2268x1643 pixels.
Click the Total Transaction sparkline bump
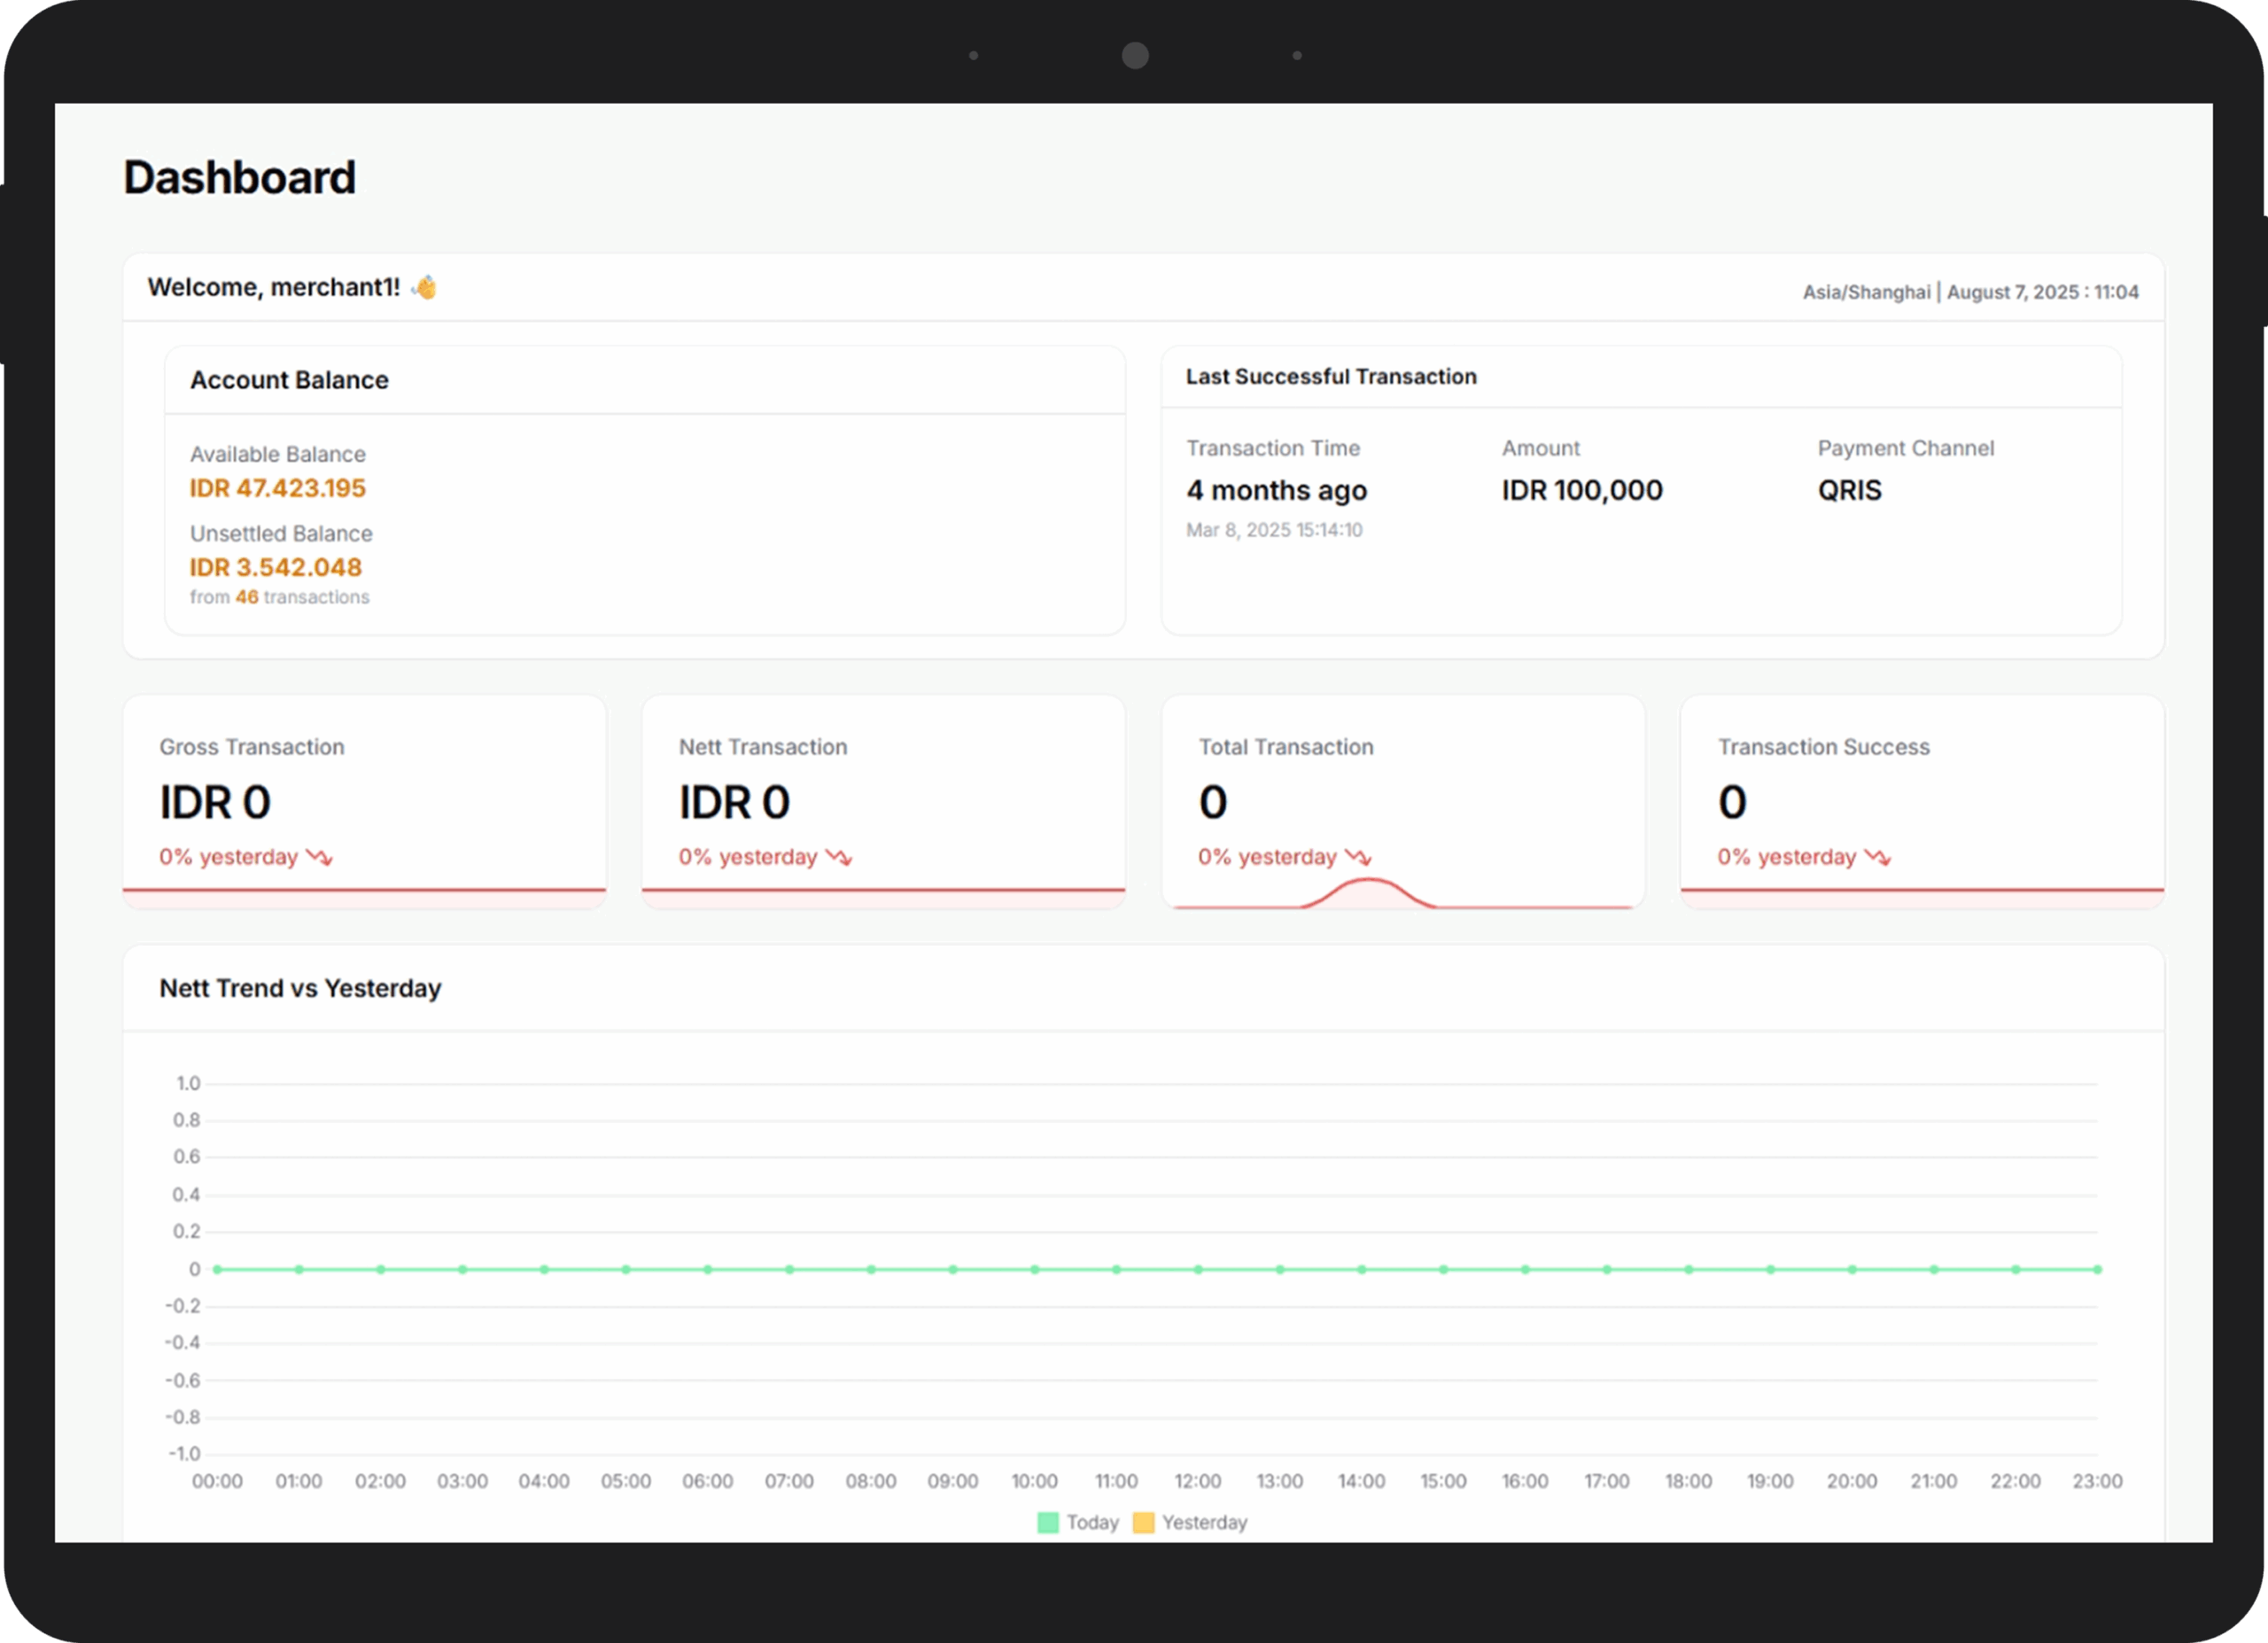(x=1368, y=890)
